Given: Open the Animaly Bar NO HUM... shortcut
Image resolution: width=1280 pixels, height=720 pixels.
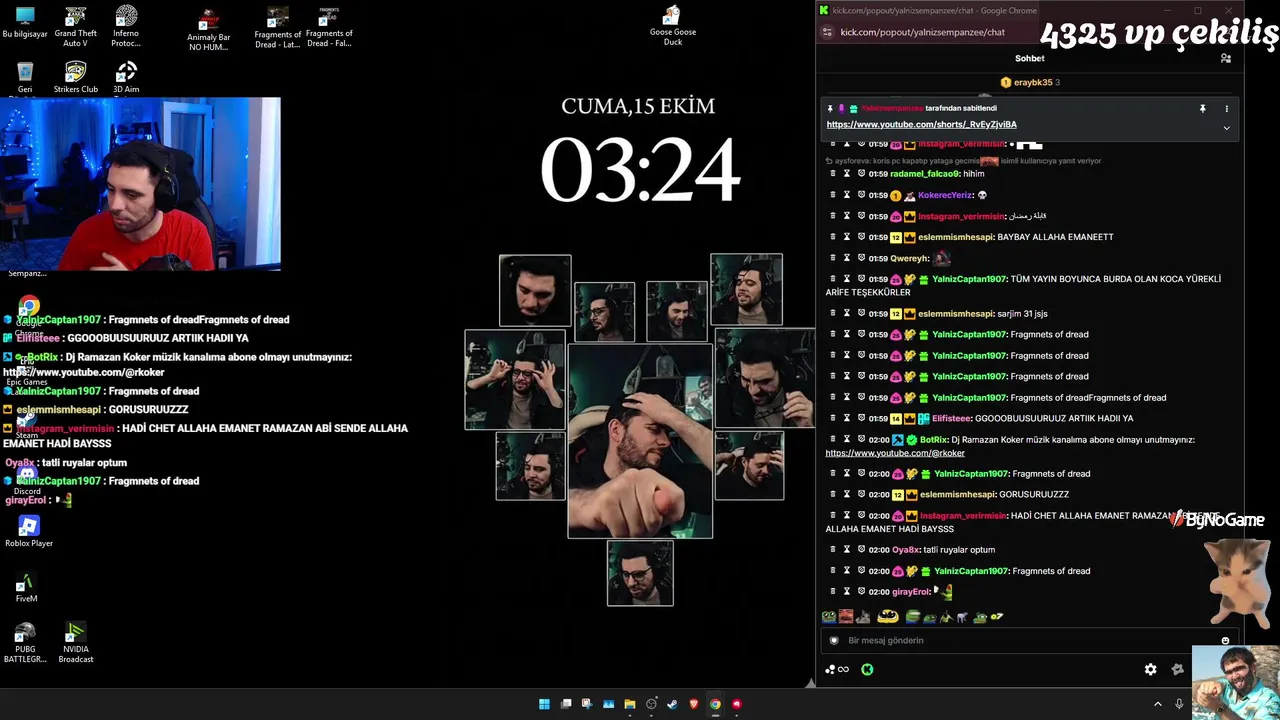Looking at the screenshot, I should [208, 31].
